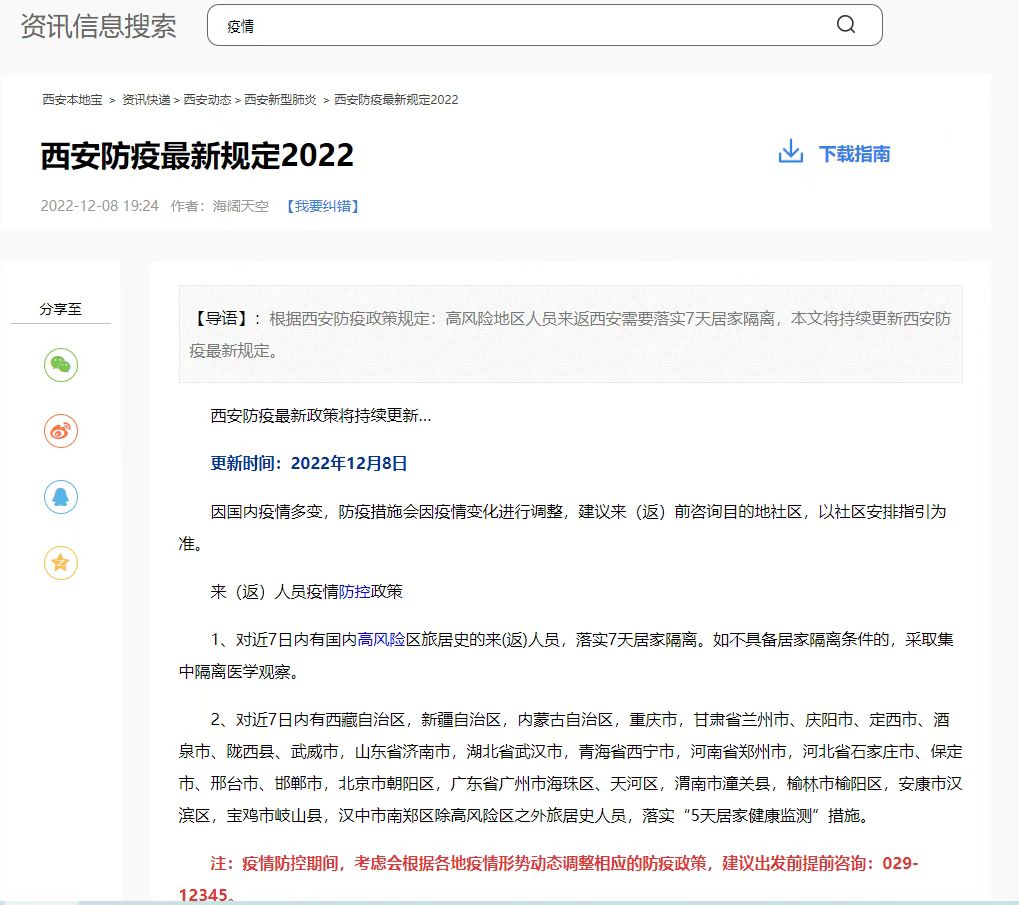Click the 【导语】 introduction box
The image size is (1019, 905).
click(571, 334)
